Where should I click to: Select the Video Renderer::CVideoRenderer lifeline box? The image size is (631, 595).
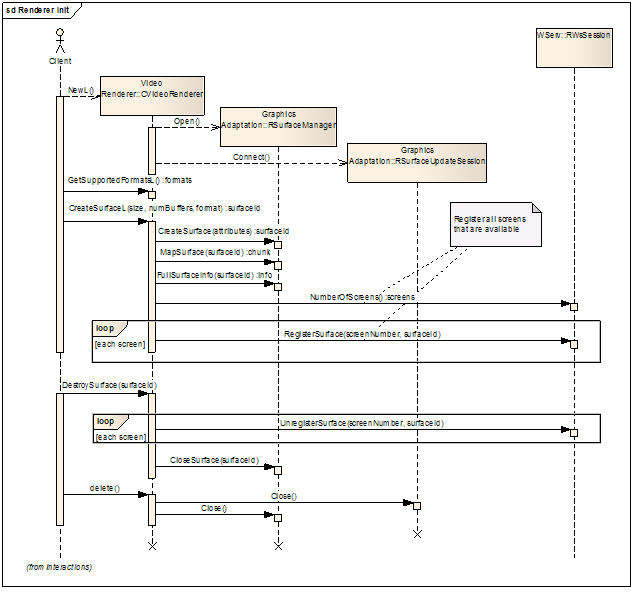click(x=152, y=95)
